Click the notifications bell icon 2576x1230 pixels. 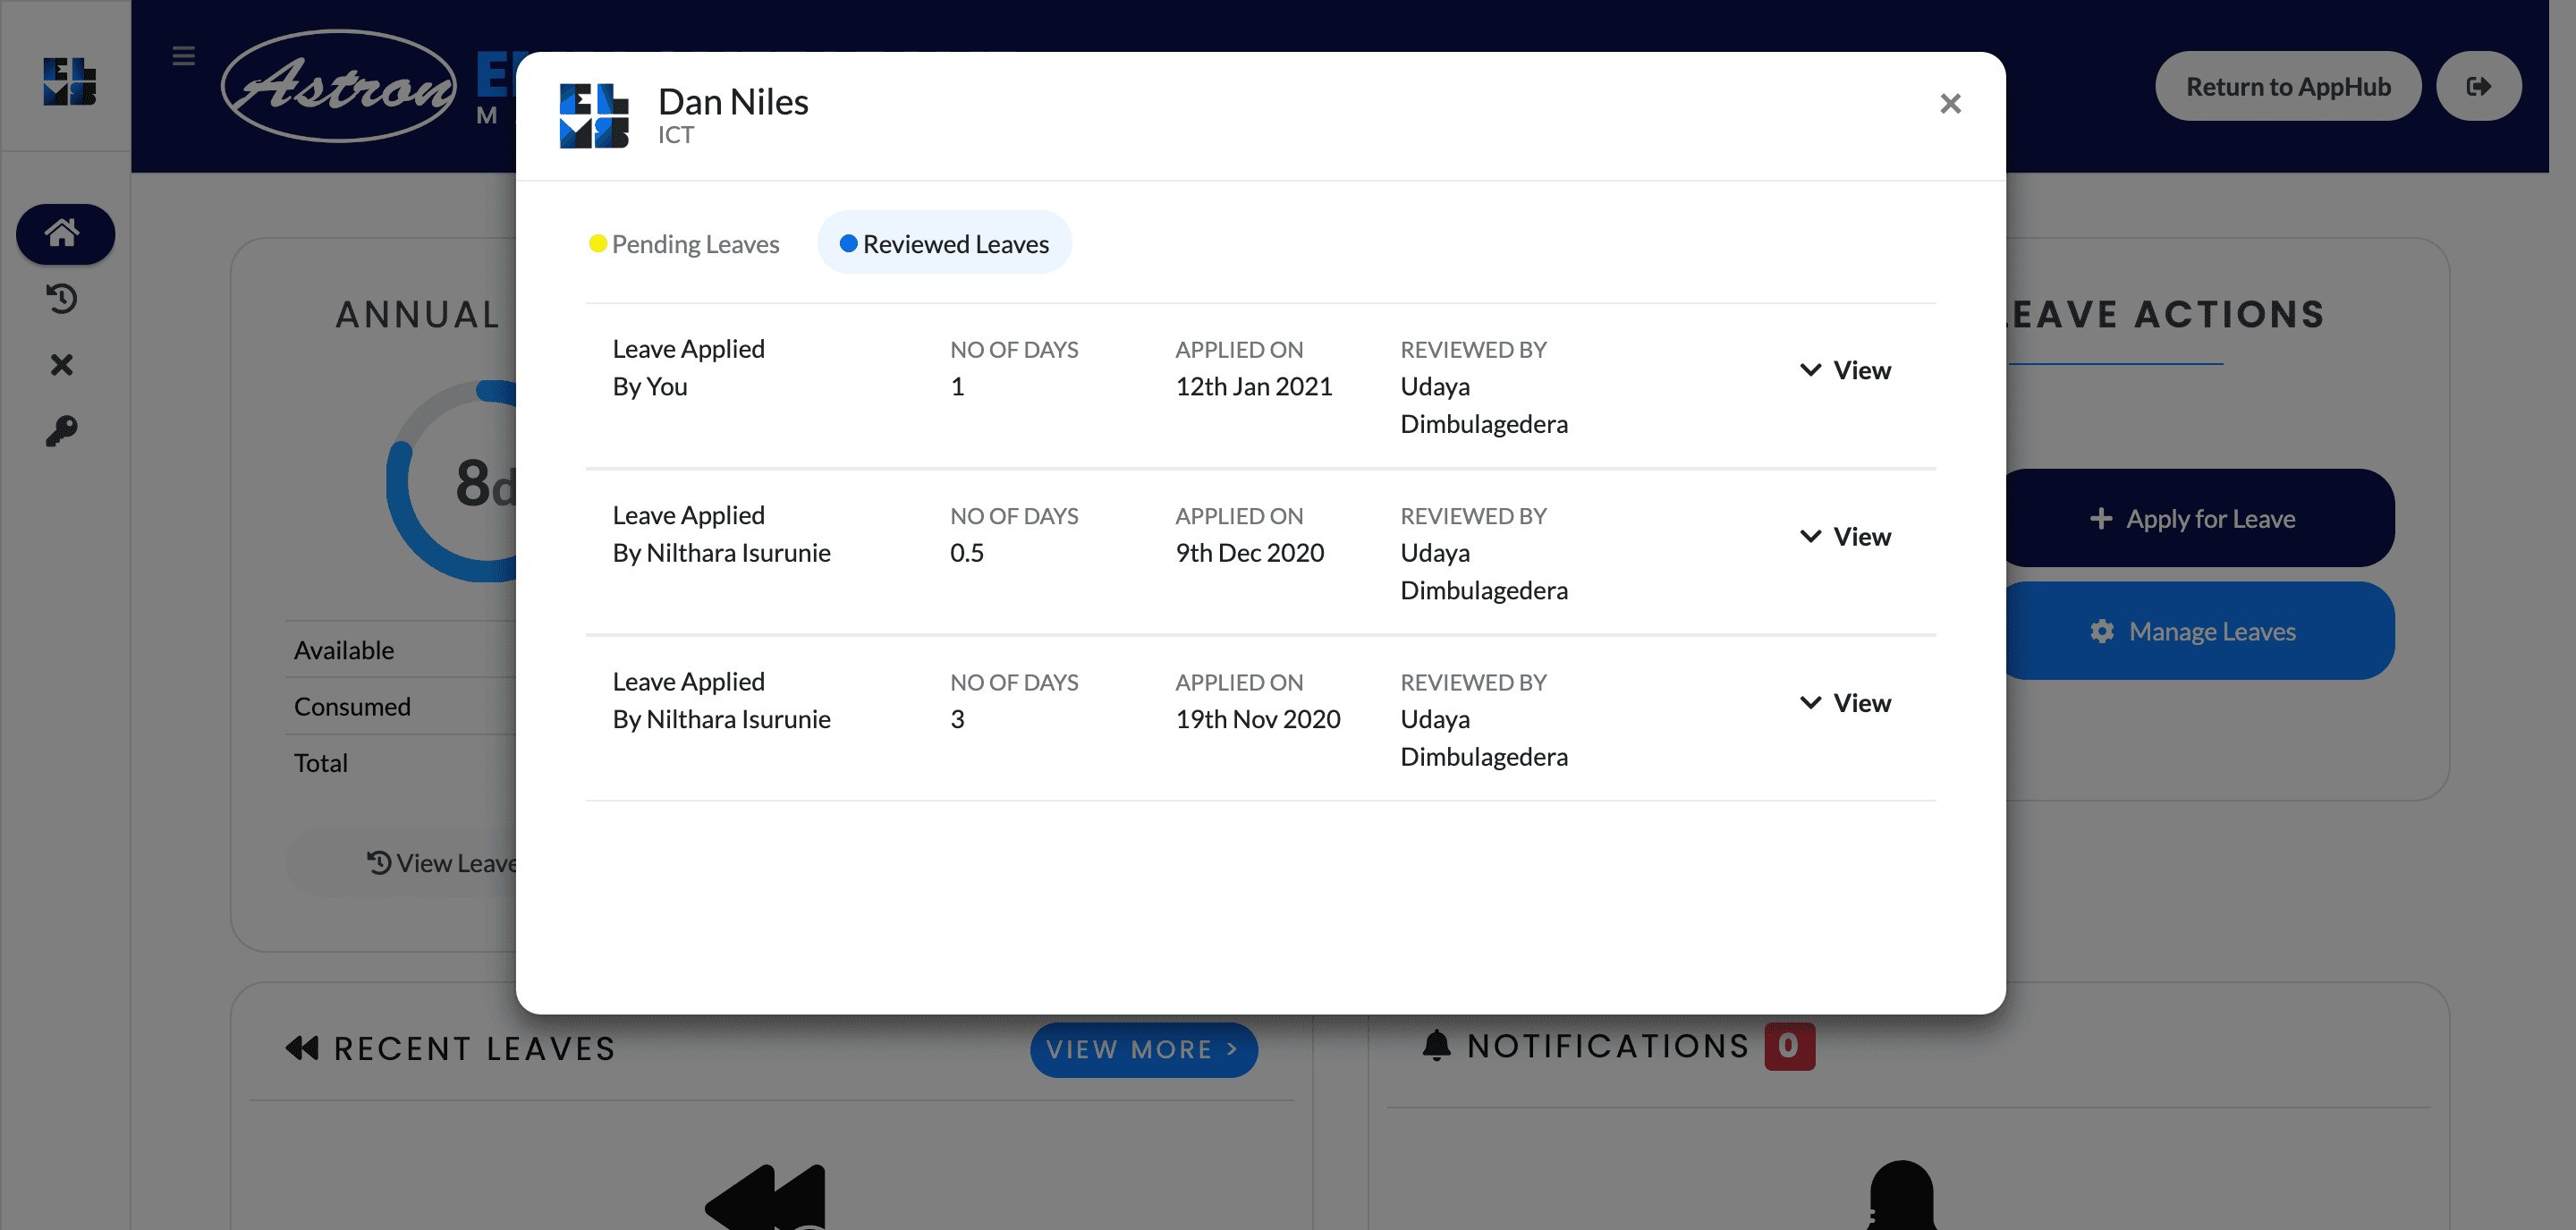point(1436,1045)
